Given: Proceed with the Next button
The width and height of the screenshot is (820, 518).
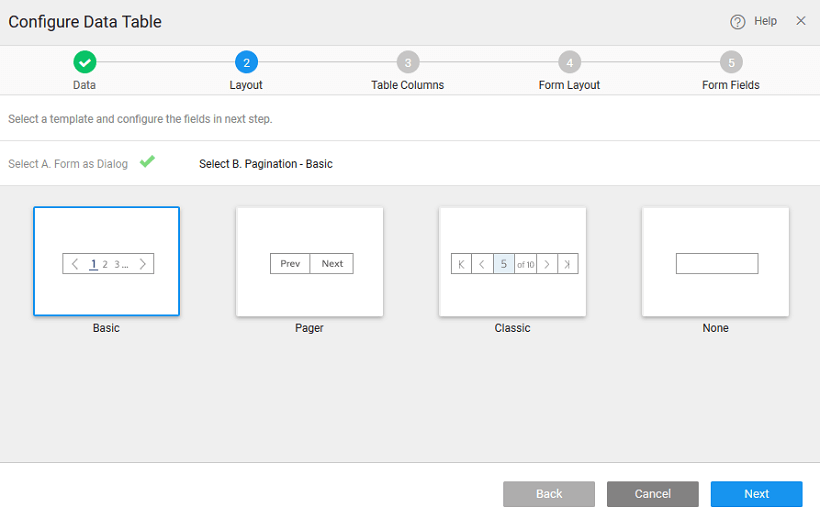Looking at the screenshot, I should point(756,494).
